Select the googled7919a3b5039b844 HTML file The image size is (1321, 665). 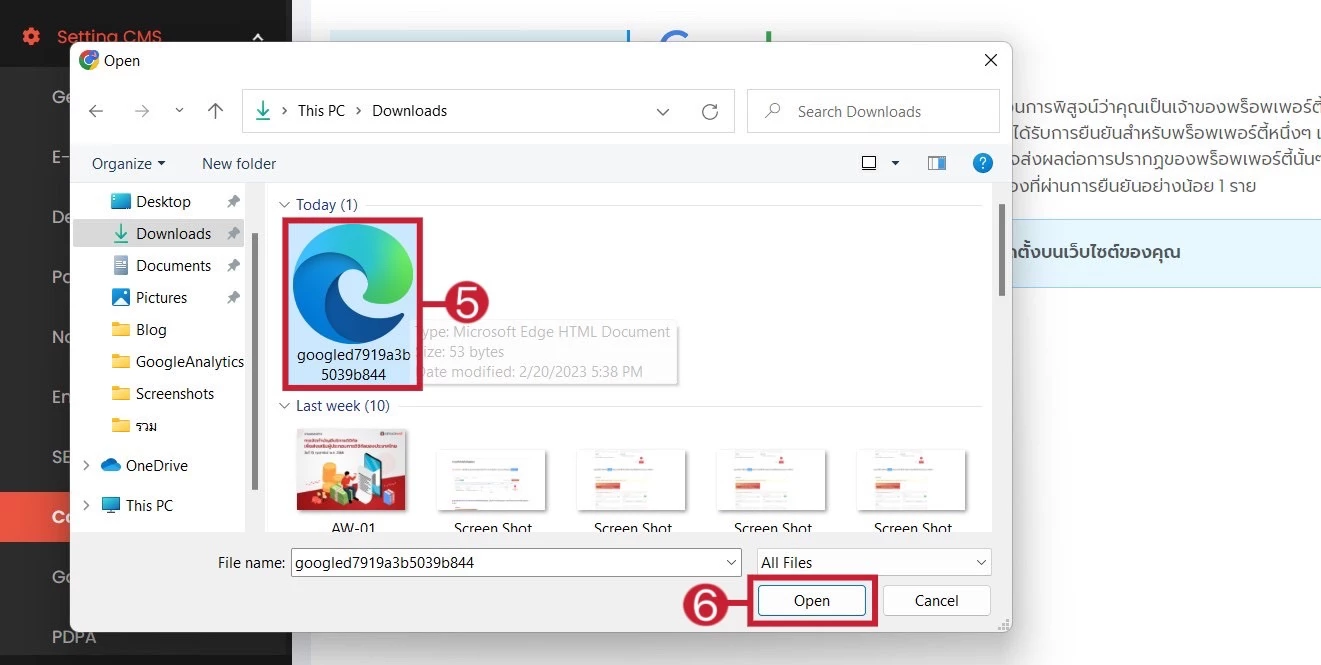coord(352,303)
